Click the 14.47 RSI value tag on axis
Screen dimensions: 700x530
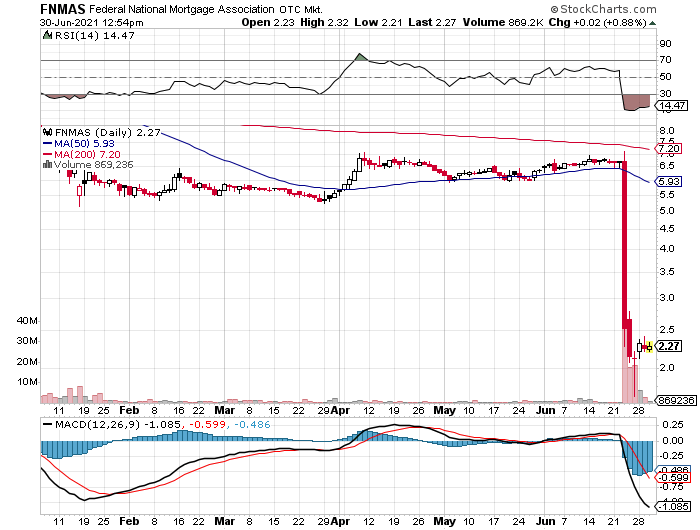coord(671,106)
